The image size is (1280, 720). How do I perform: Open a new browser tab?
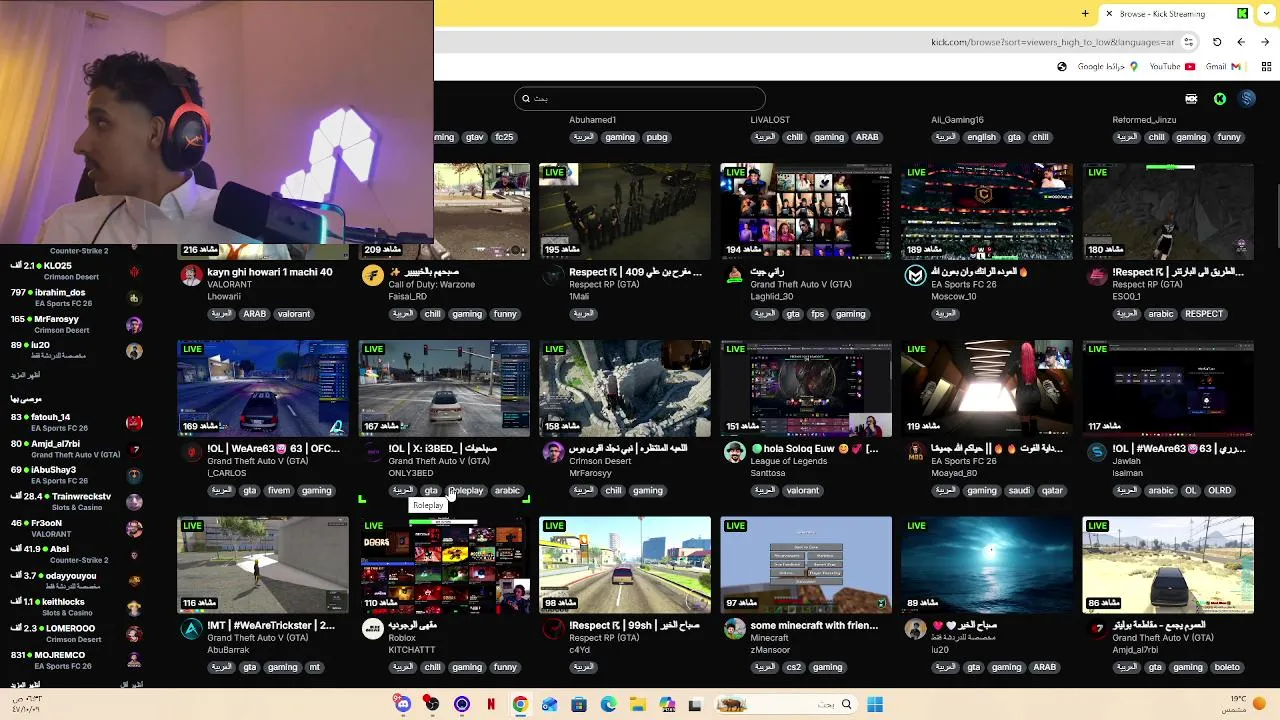pyautogui.click(x=1085, y=14)
